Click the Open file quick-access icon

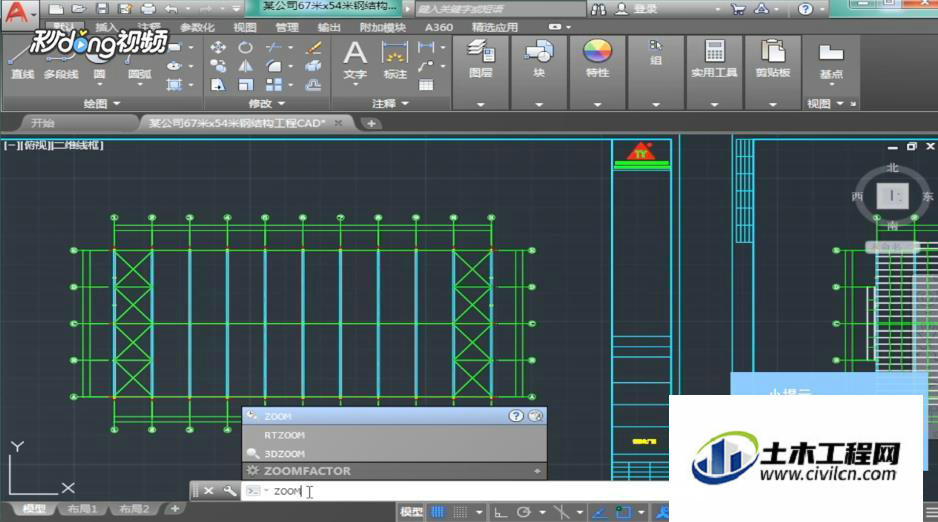[78, 9]
